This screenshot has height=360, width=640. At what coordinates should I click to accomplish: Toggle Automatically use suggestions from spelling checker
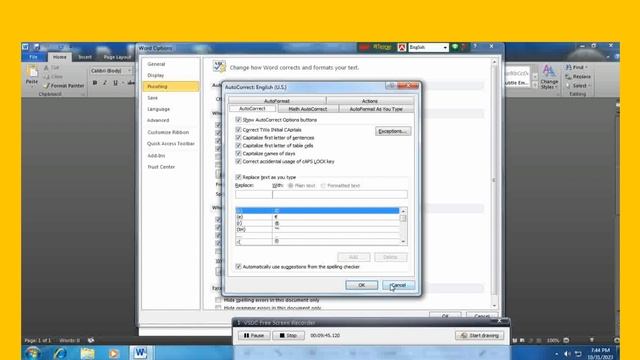click(238, 267)
